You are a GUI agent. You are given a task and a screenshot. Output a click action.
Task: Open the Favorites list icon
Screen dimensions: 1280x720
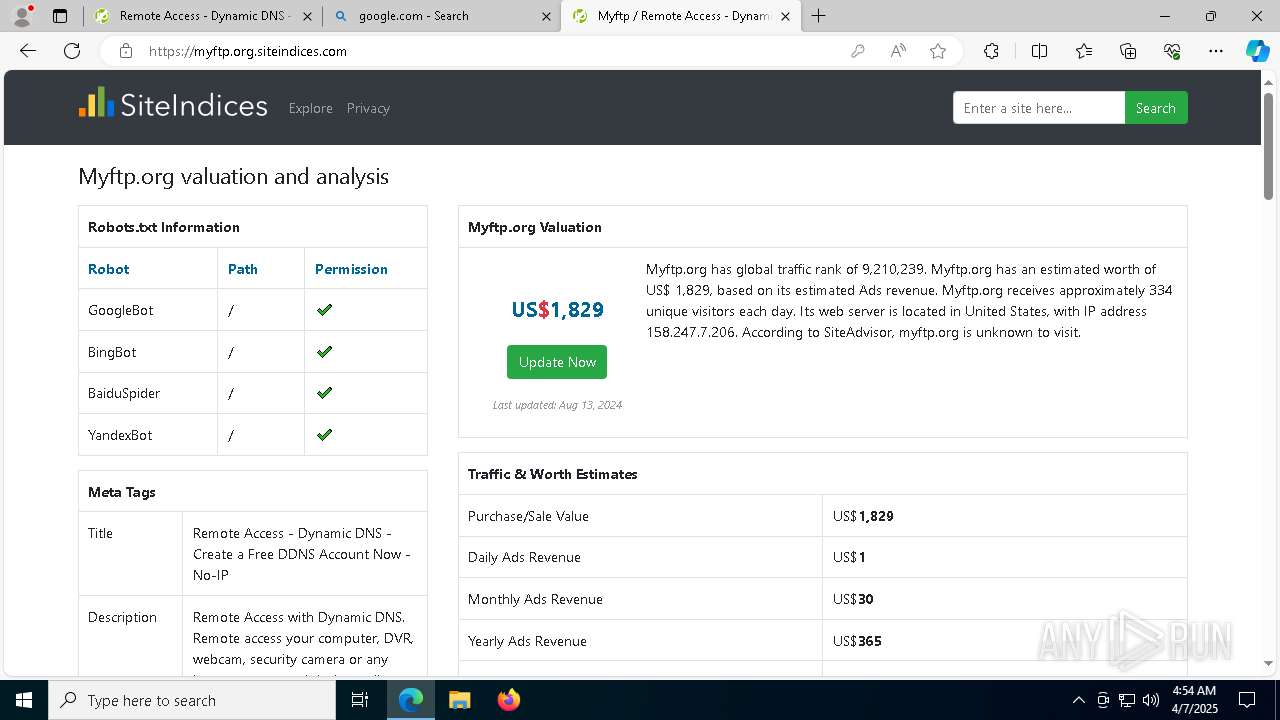1084,51
